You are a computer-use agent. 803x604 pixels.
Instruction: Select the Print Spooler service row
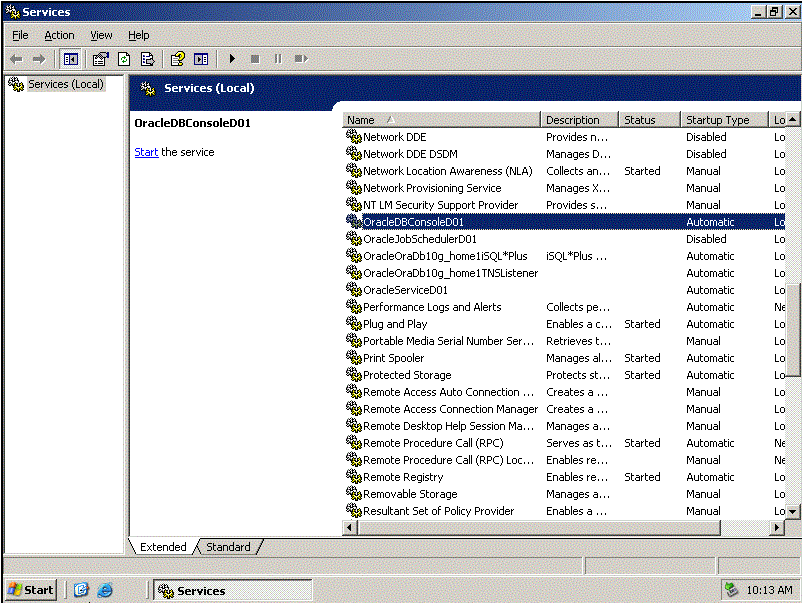point(393,358)
